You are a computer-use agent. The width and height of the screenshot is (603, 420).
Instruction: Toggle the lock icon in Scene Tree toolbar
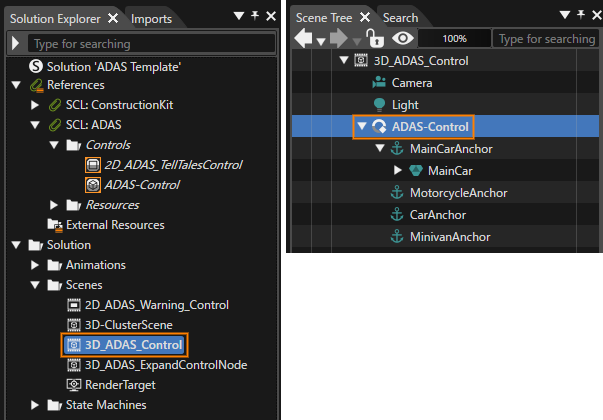375,38
